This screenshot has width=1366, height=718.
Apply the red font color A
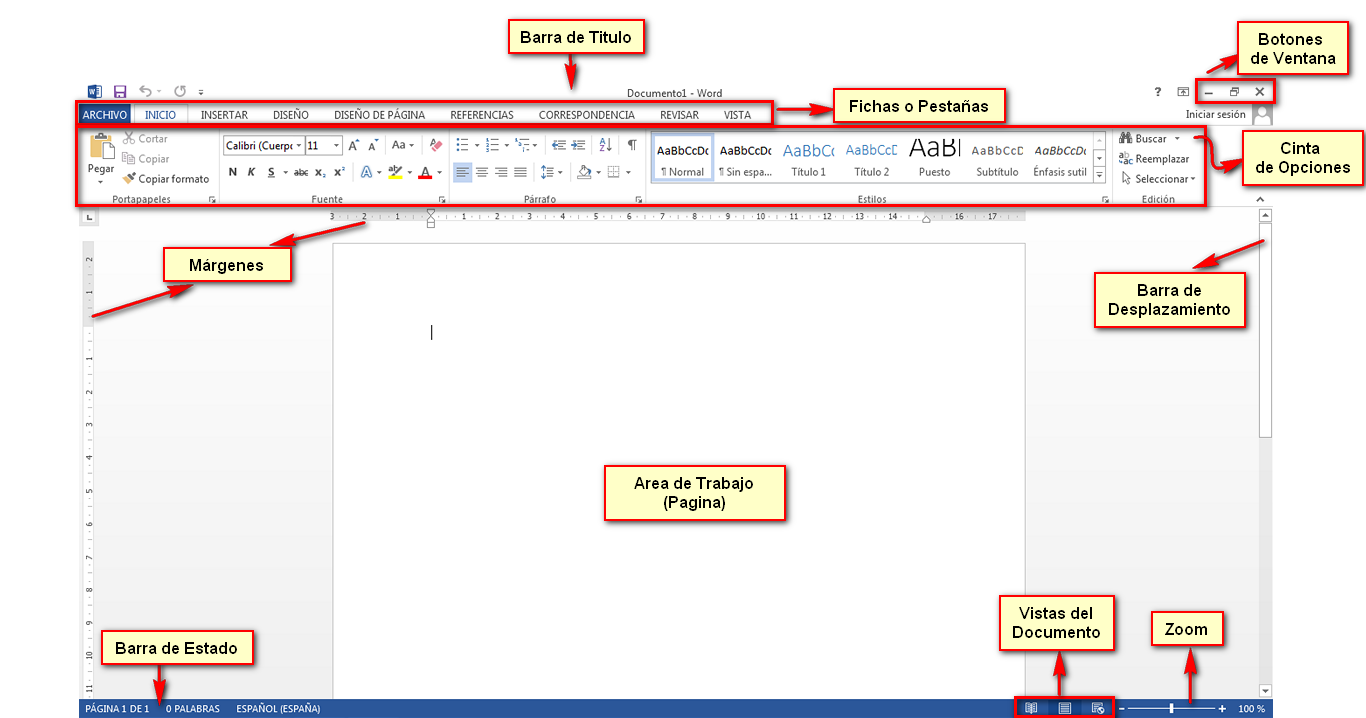[x=425, y=172]
